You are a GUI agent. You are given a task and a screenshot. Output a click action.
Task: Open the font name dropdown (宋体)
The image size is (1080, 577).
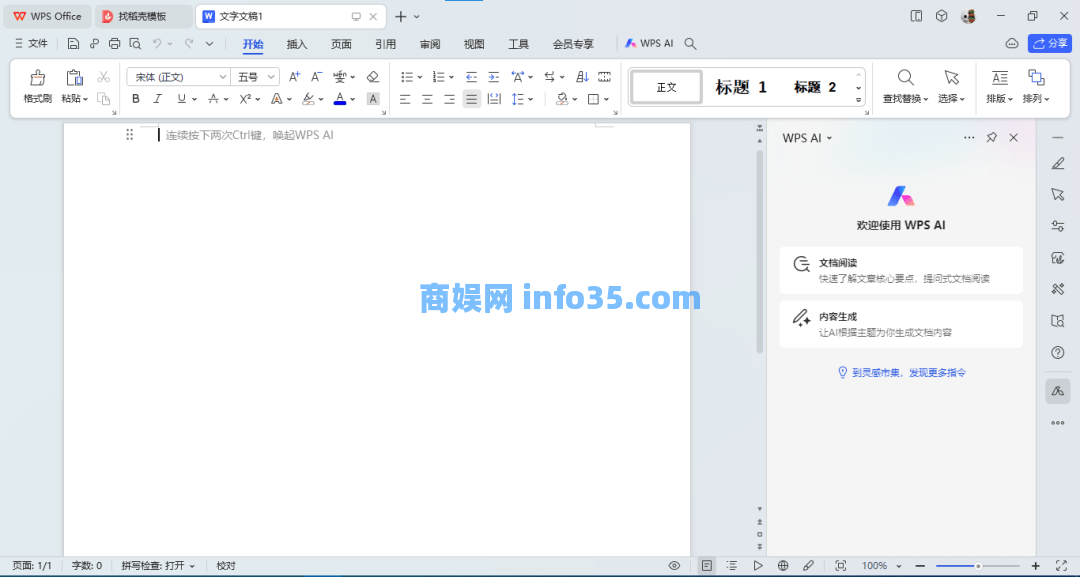tap(222, 77)
